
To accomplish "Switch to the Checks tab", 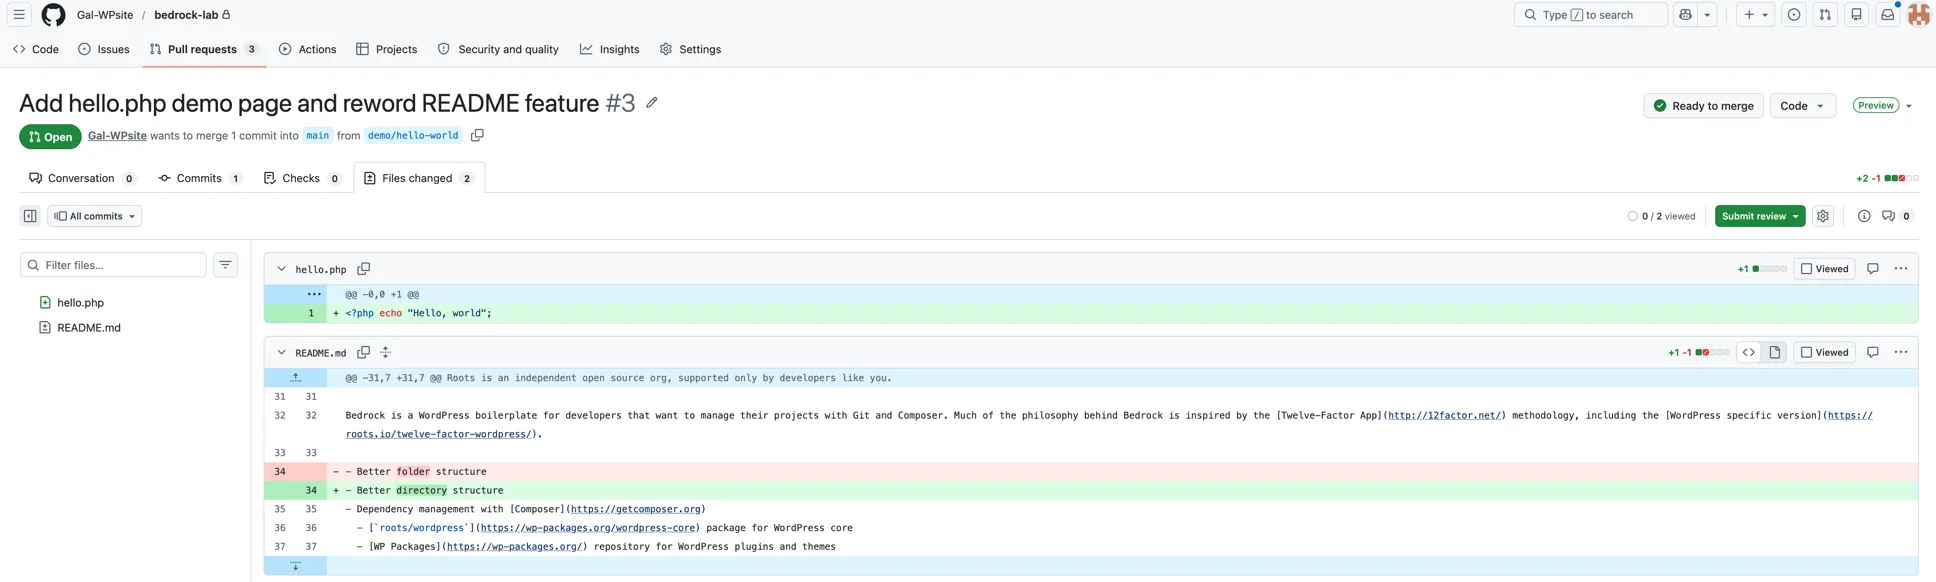I will [x=301, y=178].
